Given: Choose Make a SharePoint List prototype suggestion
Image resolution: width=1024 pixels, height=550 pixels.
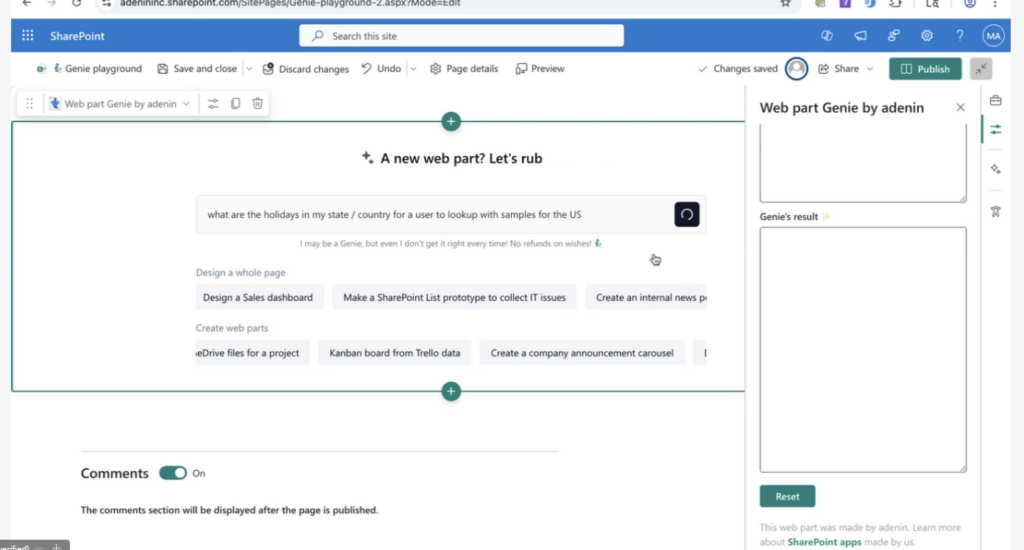Looking at the screenshot, I should point(455,297).
